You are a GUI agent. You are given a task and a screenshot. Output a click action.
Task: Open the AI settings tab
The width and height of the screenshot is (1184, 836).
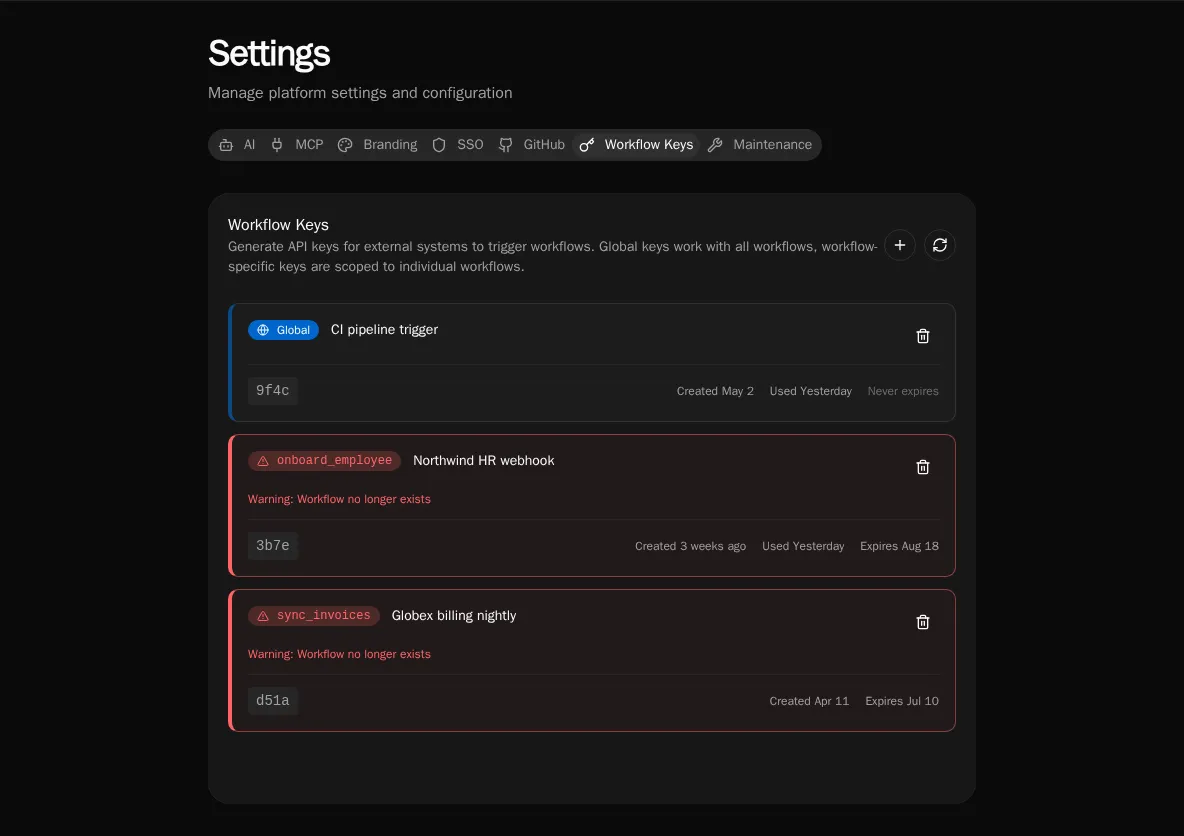(237, 145)
